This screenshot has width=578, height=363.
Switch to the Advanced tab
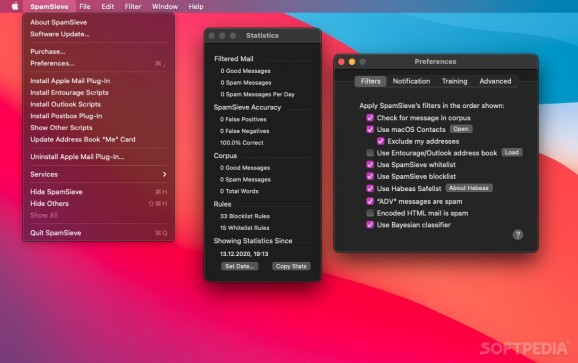(x=495, y=81)
